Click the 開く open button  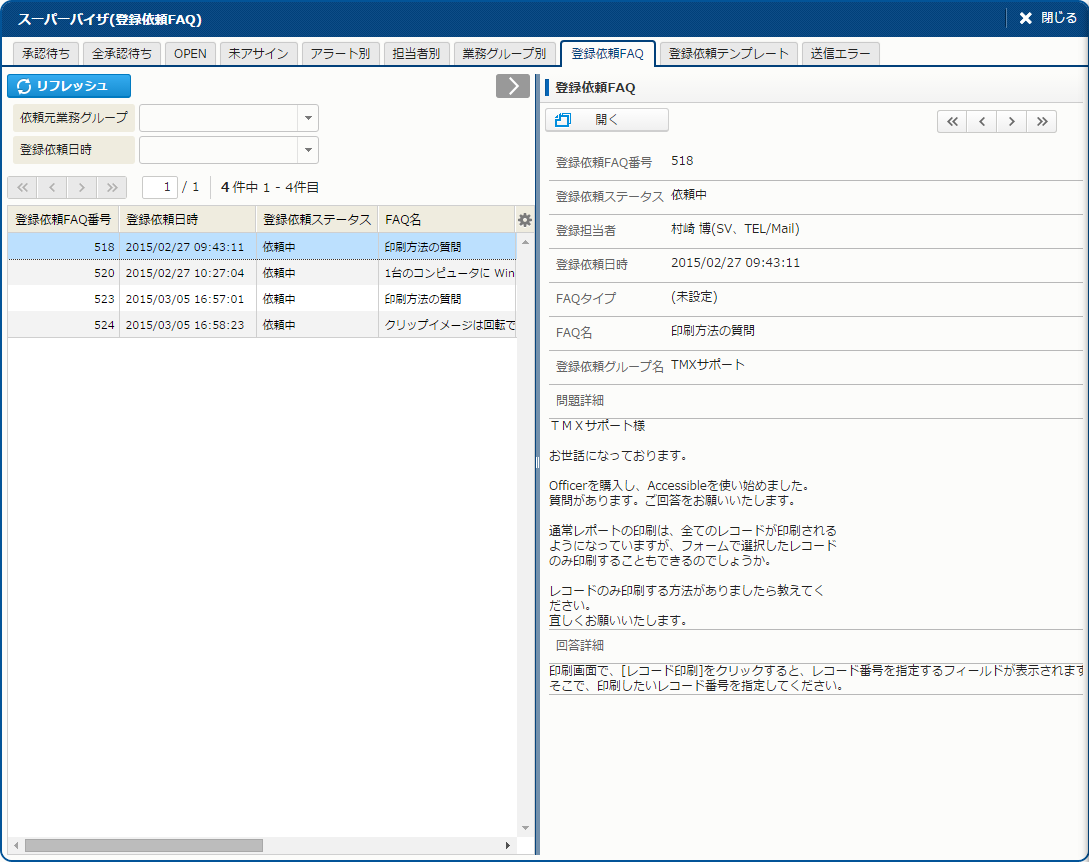pos(606,120)
